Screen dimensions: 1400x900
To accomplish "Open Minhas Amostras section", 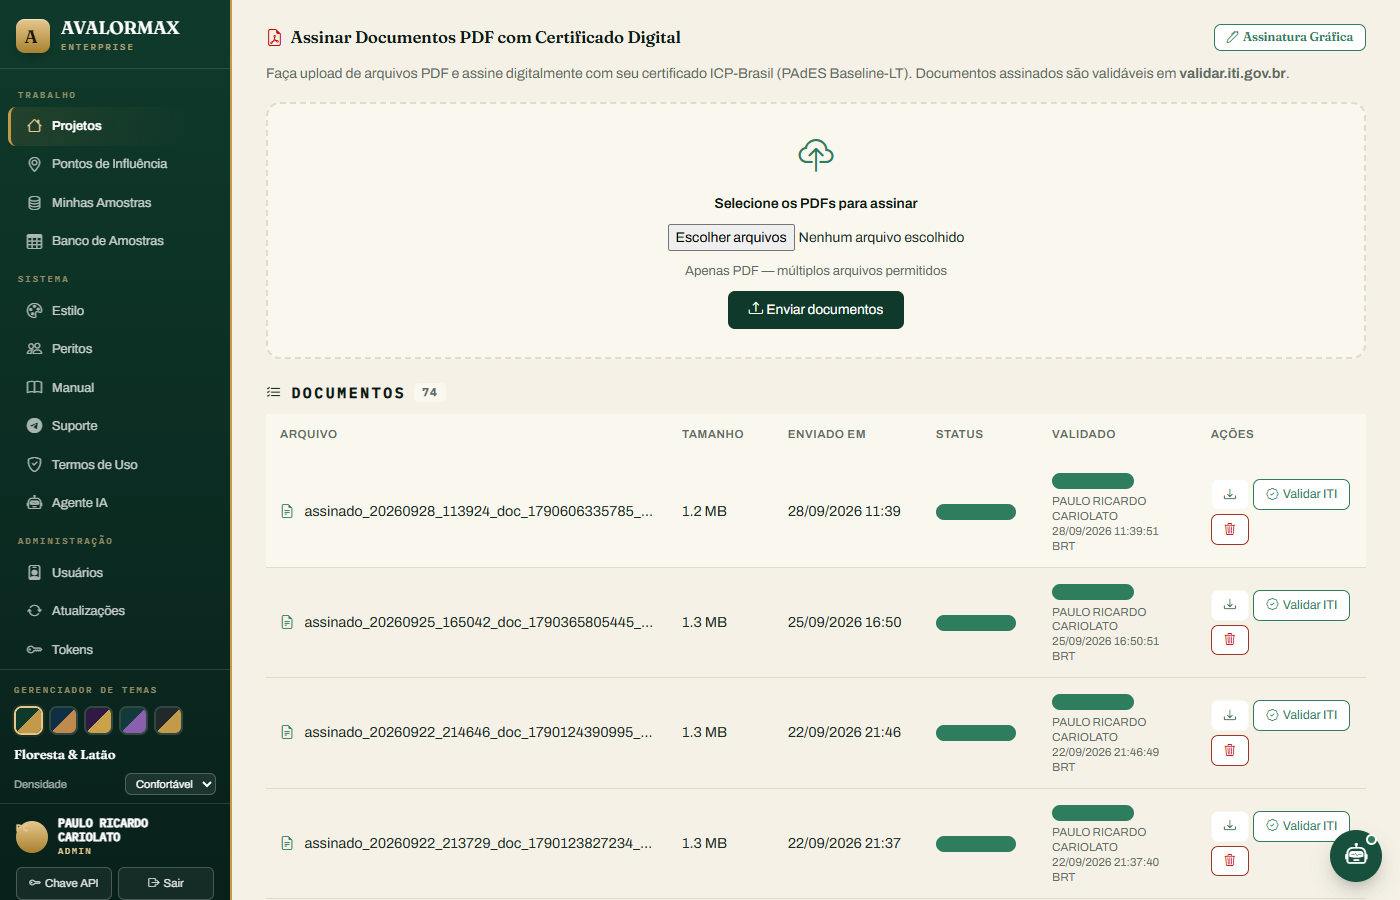I will point(115,203).
